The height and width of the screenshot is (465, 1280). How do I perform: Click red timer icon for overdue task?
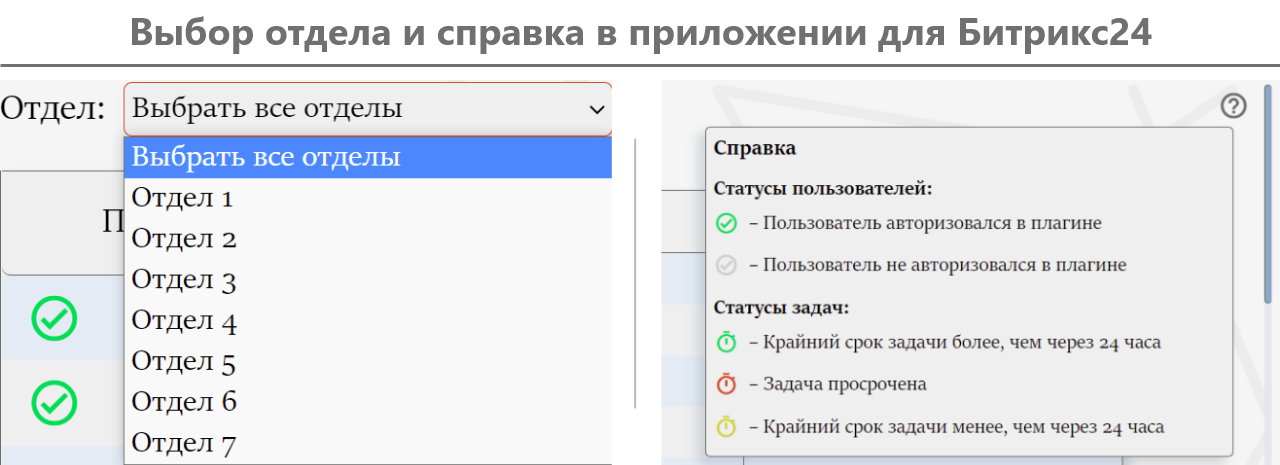[727, 384]
